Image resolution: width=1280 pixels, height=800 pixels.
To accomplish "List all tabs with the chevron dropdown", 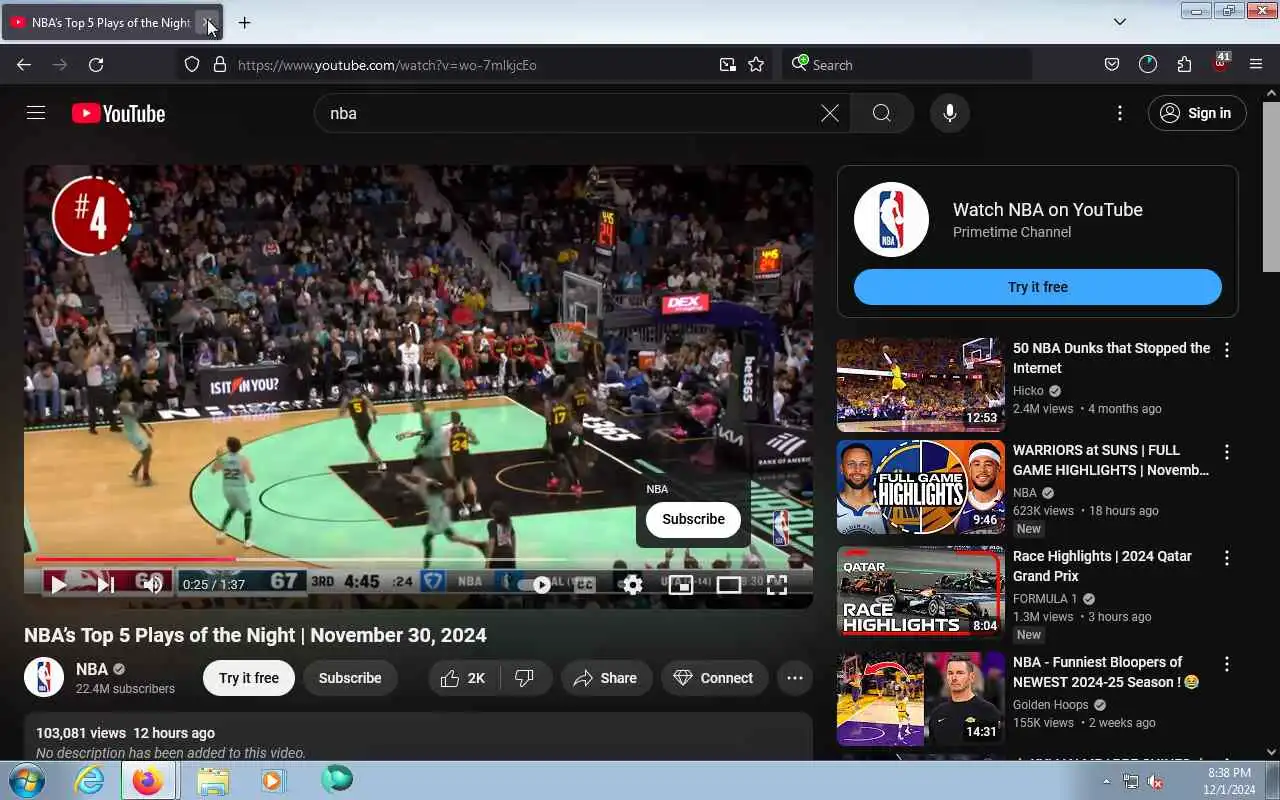I will coord(1120,22).
